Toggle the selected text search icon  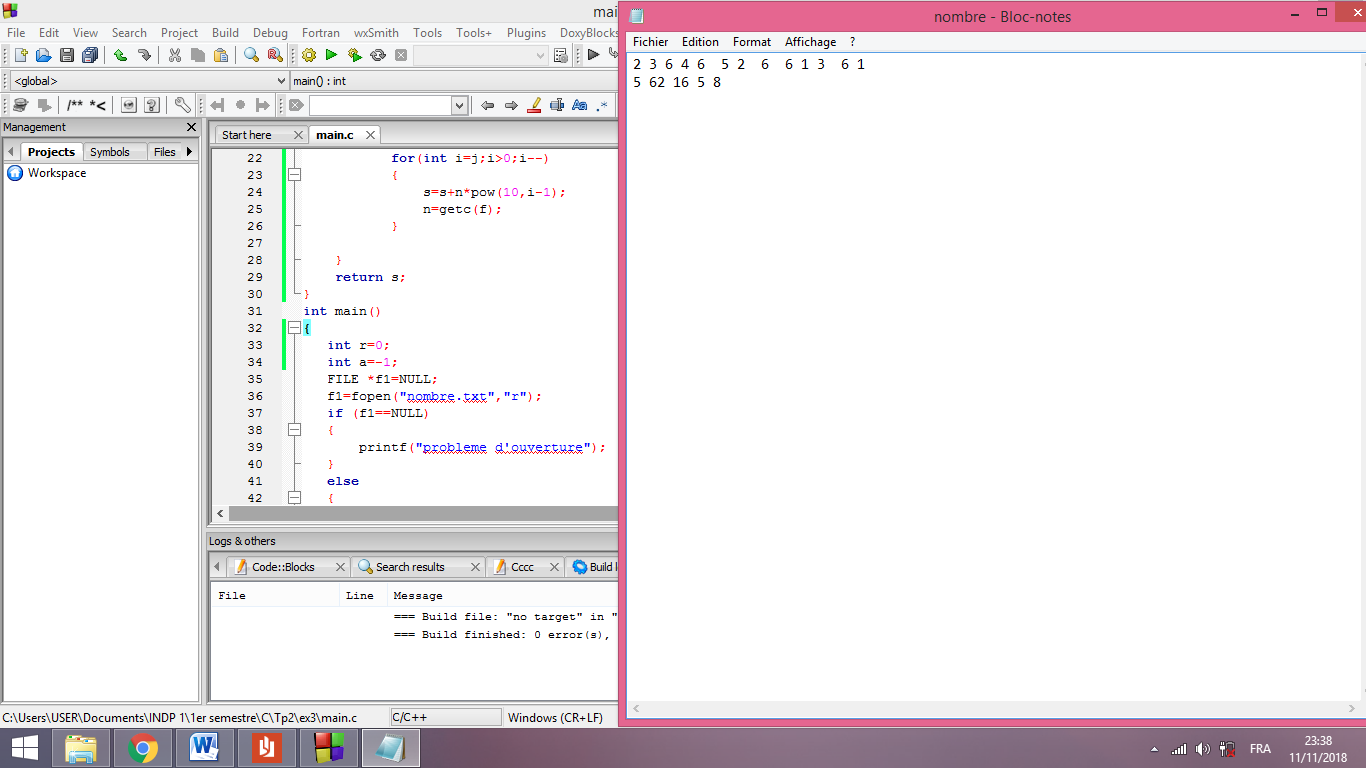557,105
